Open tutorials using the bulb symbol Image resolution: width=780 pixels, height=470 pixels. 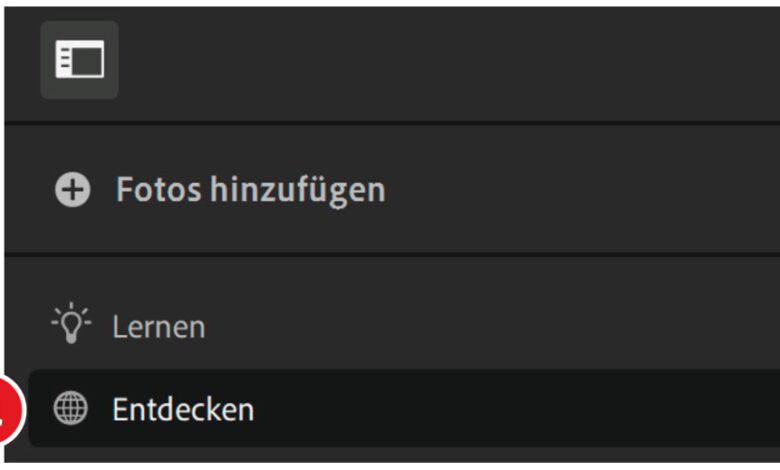pyautogui.click(x=70, y=326)
